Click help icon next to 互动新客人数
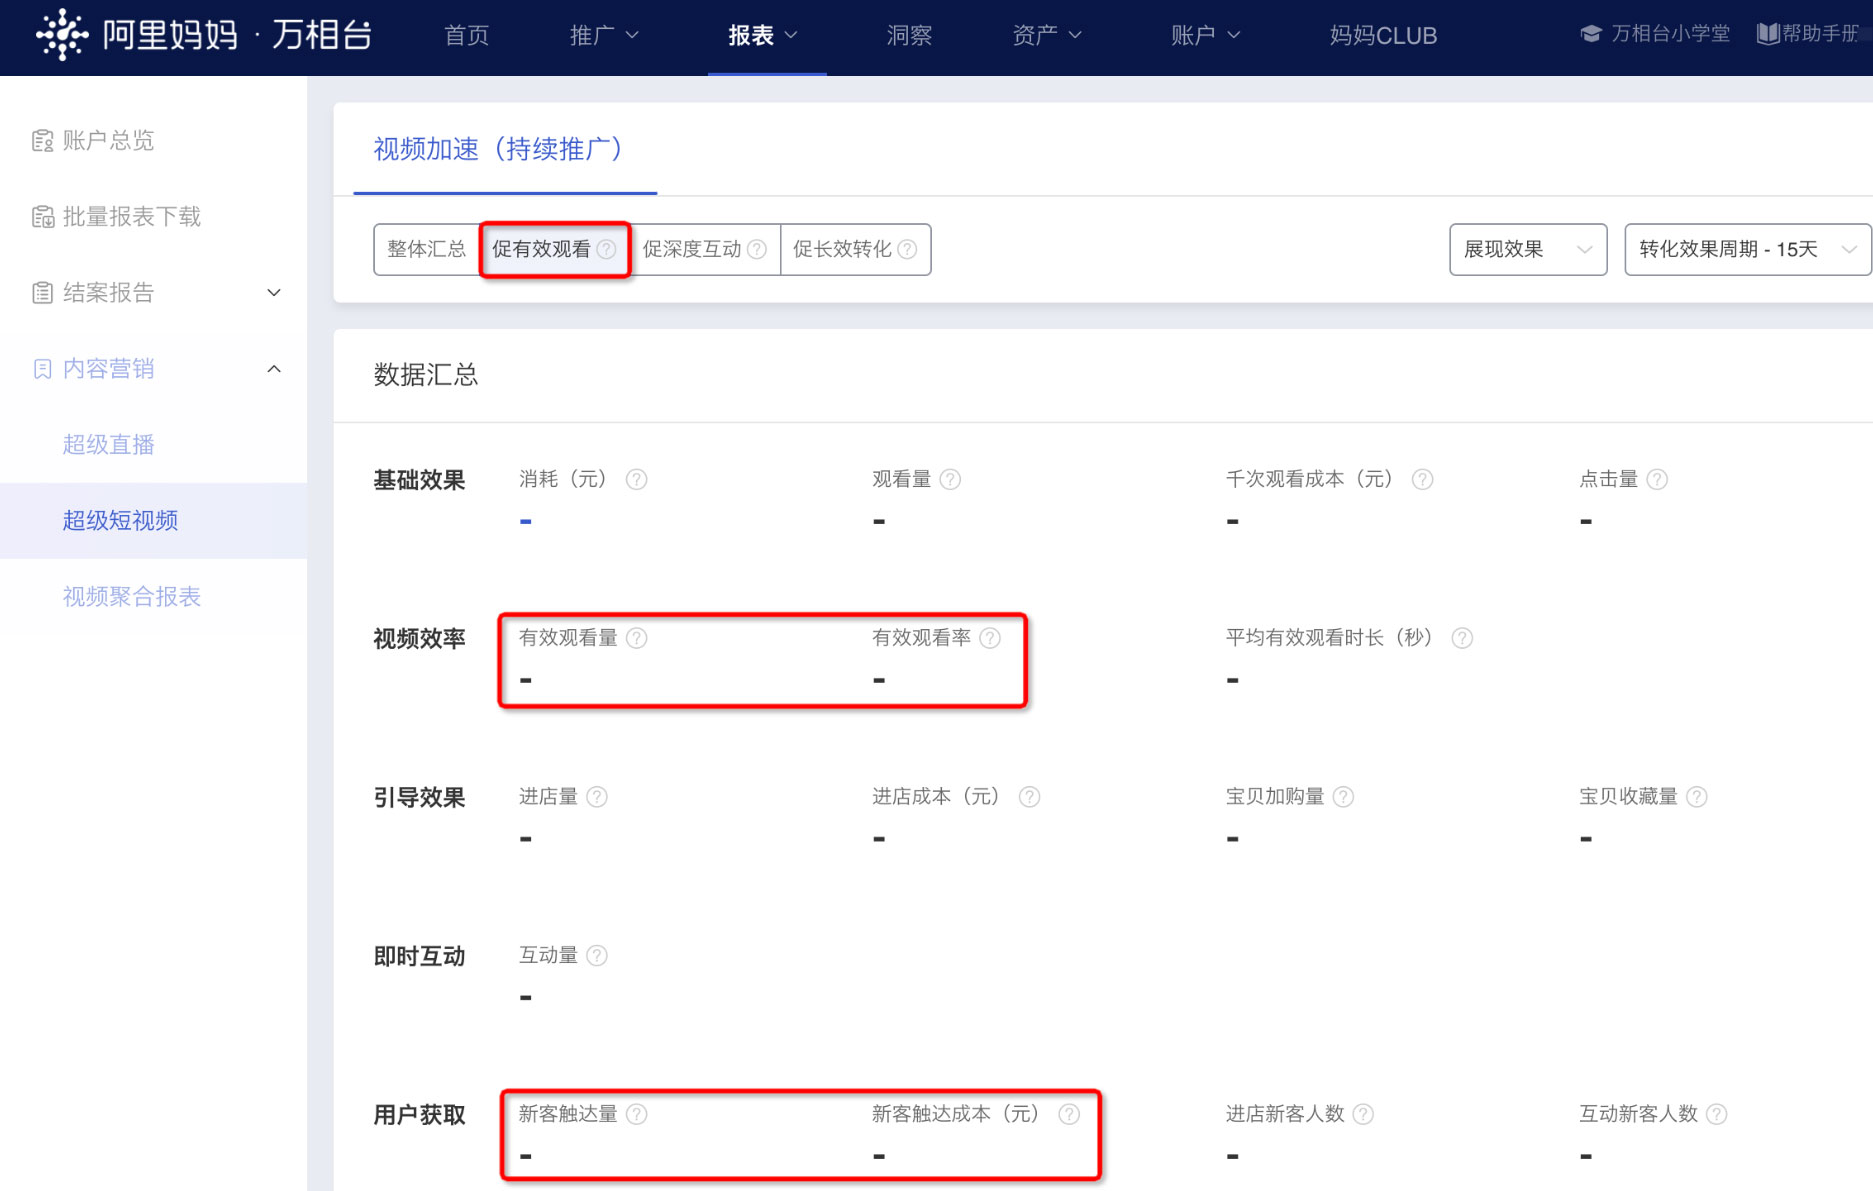 coord(1716,1114)
